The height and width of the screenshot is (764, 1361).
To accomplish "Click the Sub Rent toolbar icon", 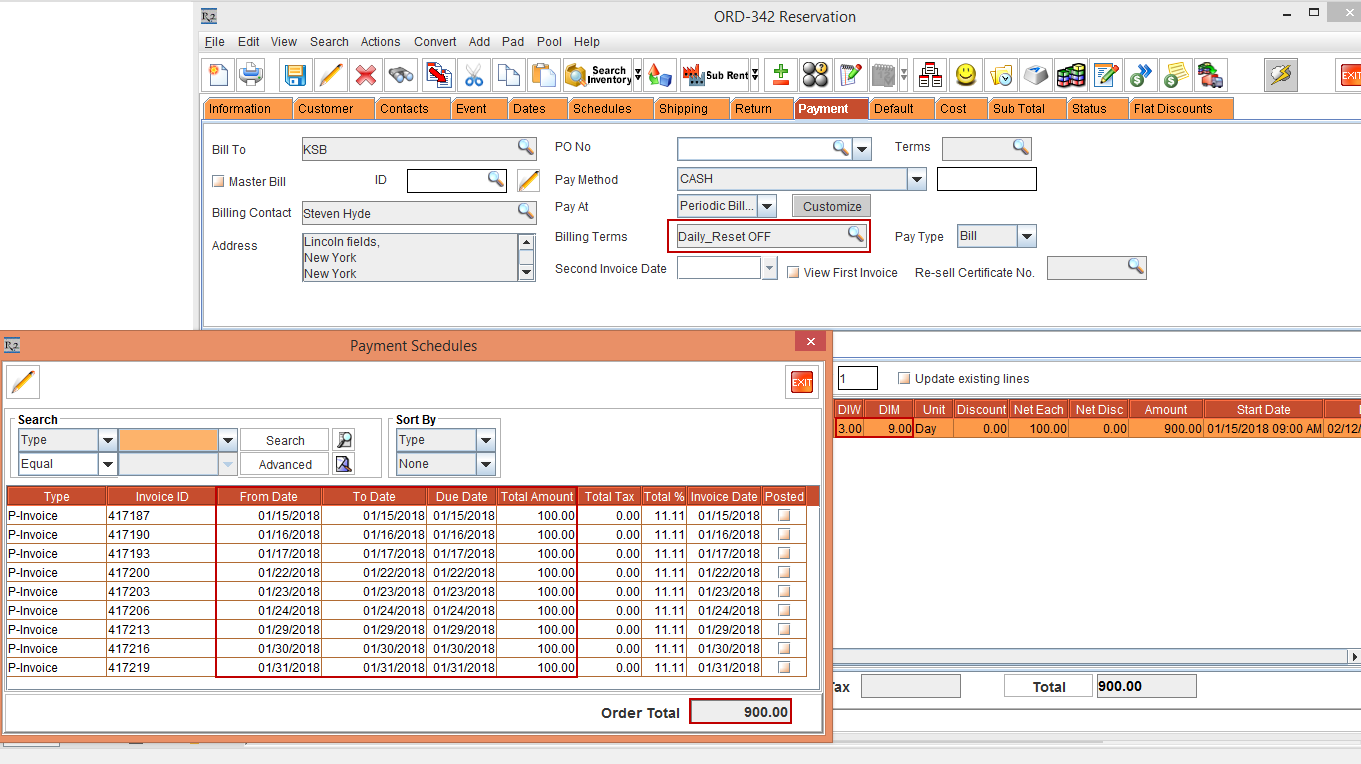I will [x=715, y=75].
